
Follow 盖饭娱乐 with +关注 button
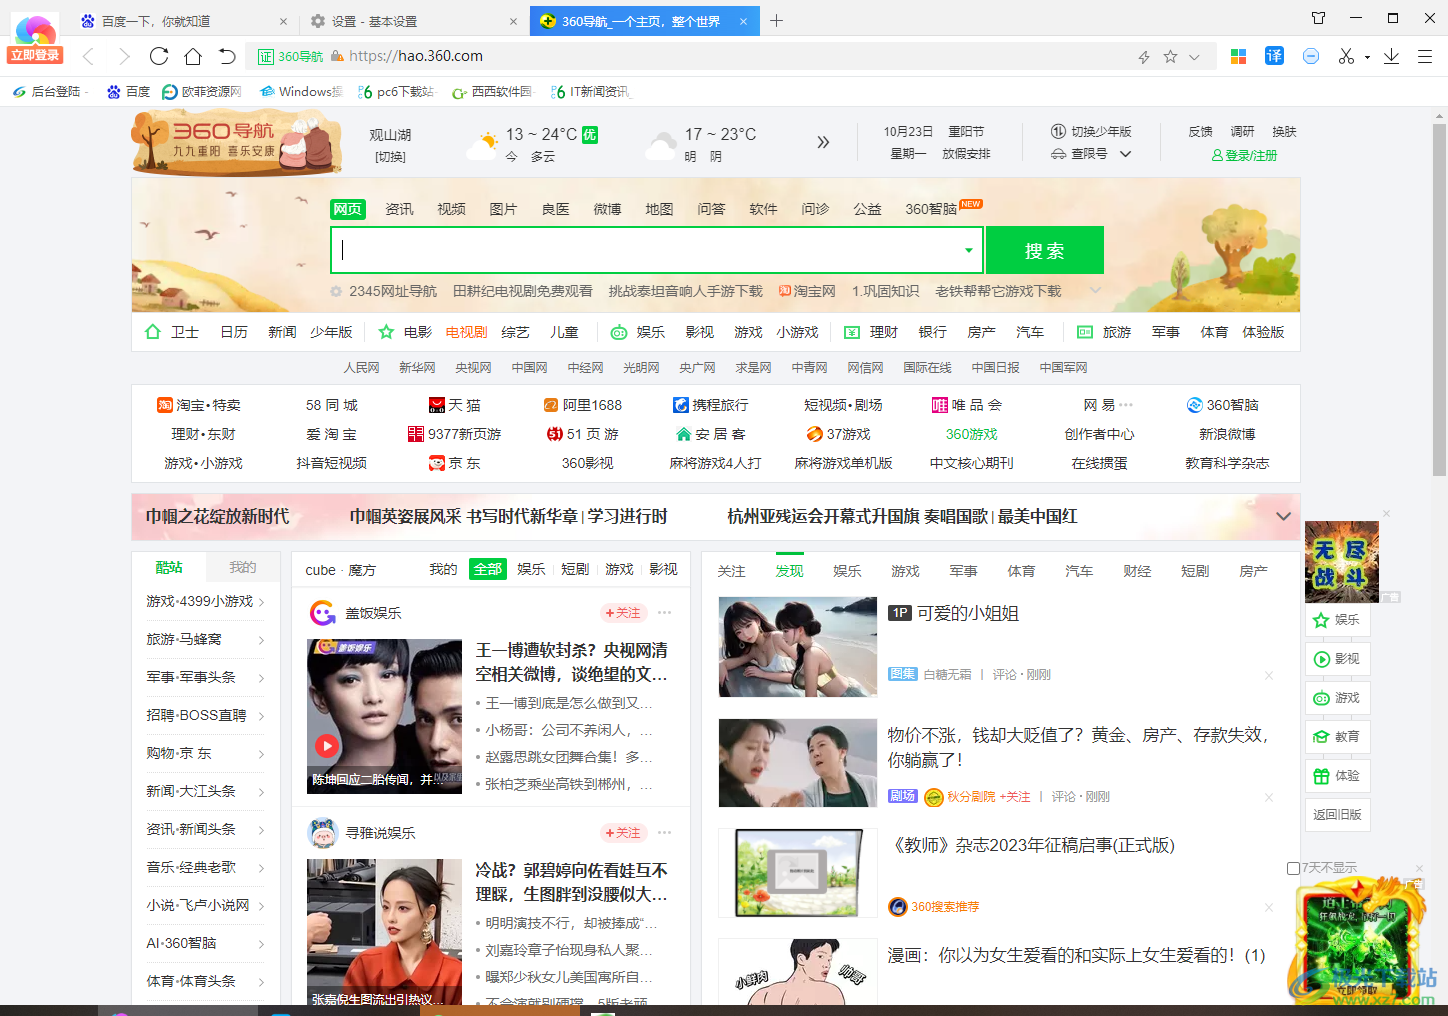622,613
